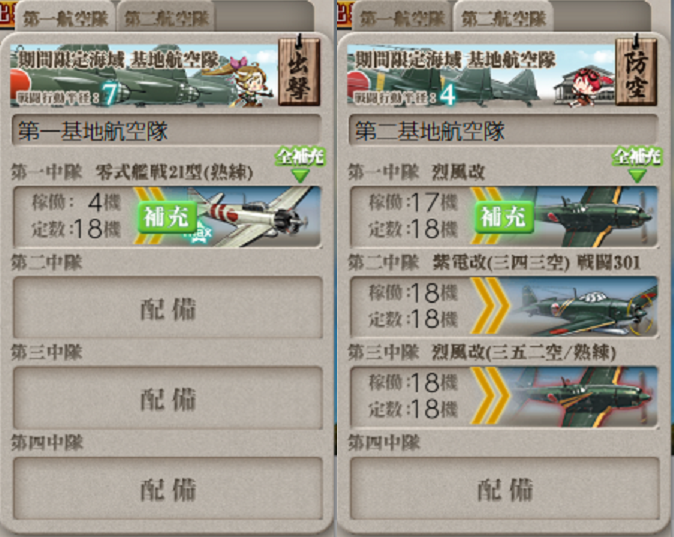Viewport: 674px width, 537px height.
Task: Select the 烈風改(三五二空/熟練) aircraft image
Action: pos(585,396)
